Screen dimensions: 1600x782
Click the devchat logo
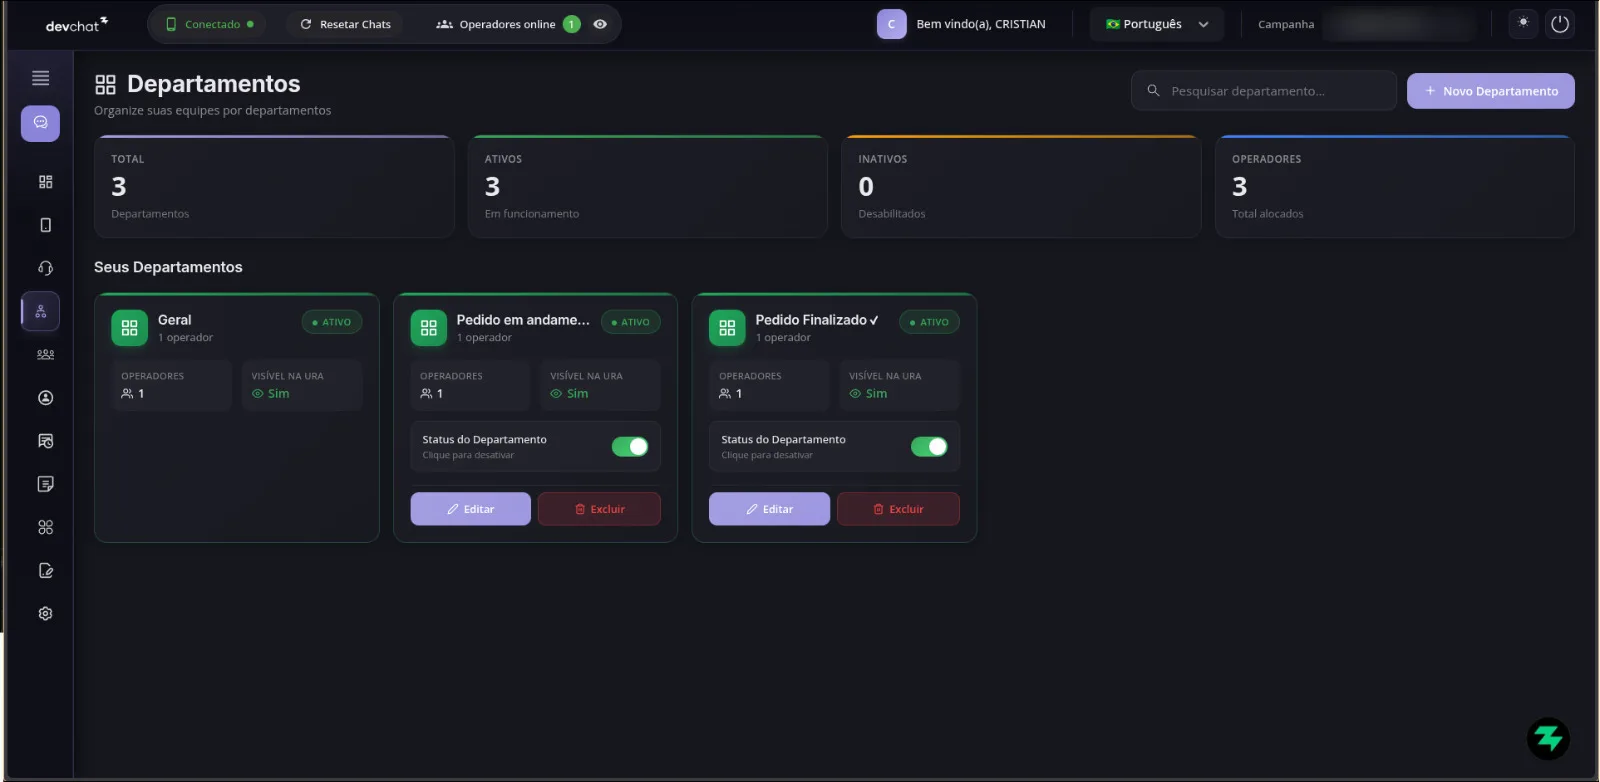(77, 24)
